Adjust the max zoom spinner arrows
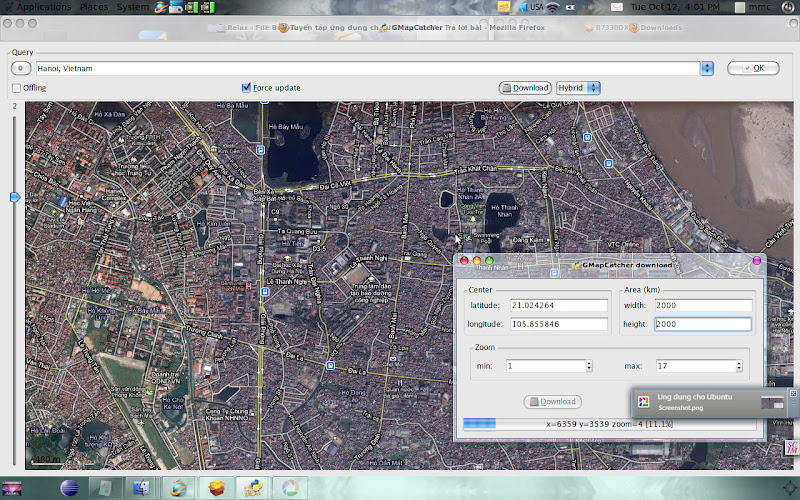The width and height of the screenshot is (800, 500). (x=739, y=366)
